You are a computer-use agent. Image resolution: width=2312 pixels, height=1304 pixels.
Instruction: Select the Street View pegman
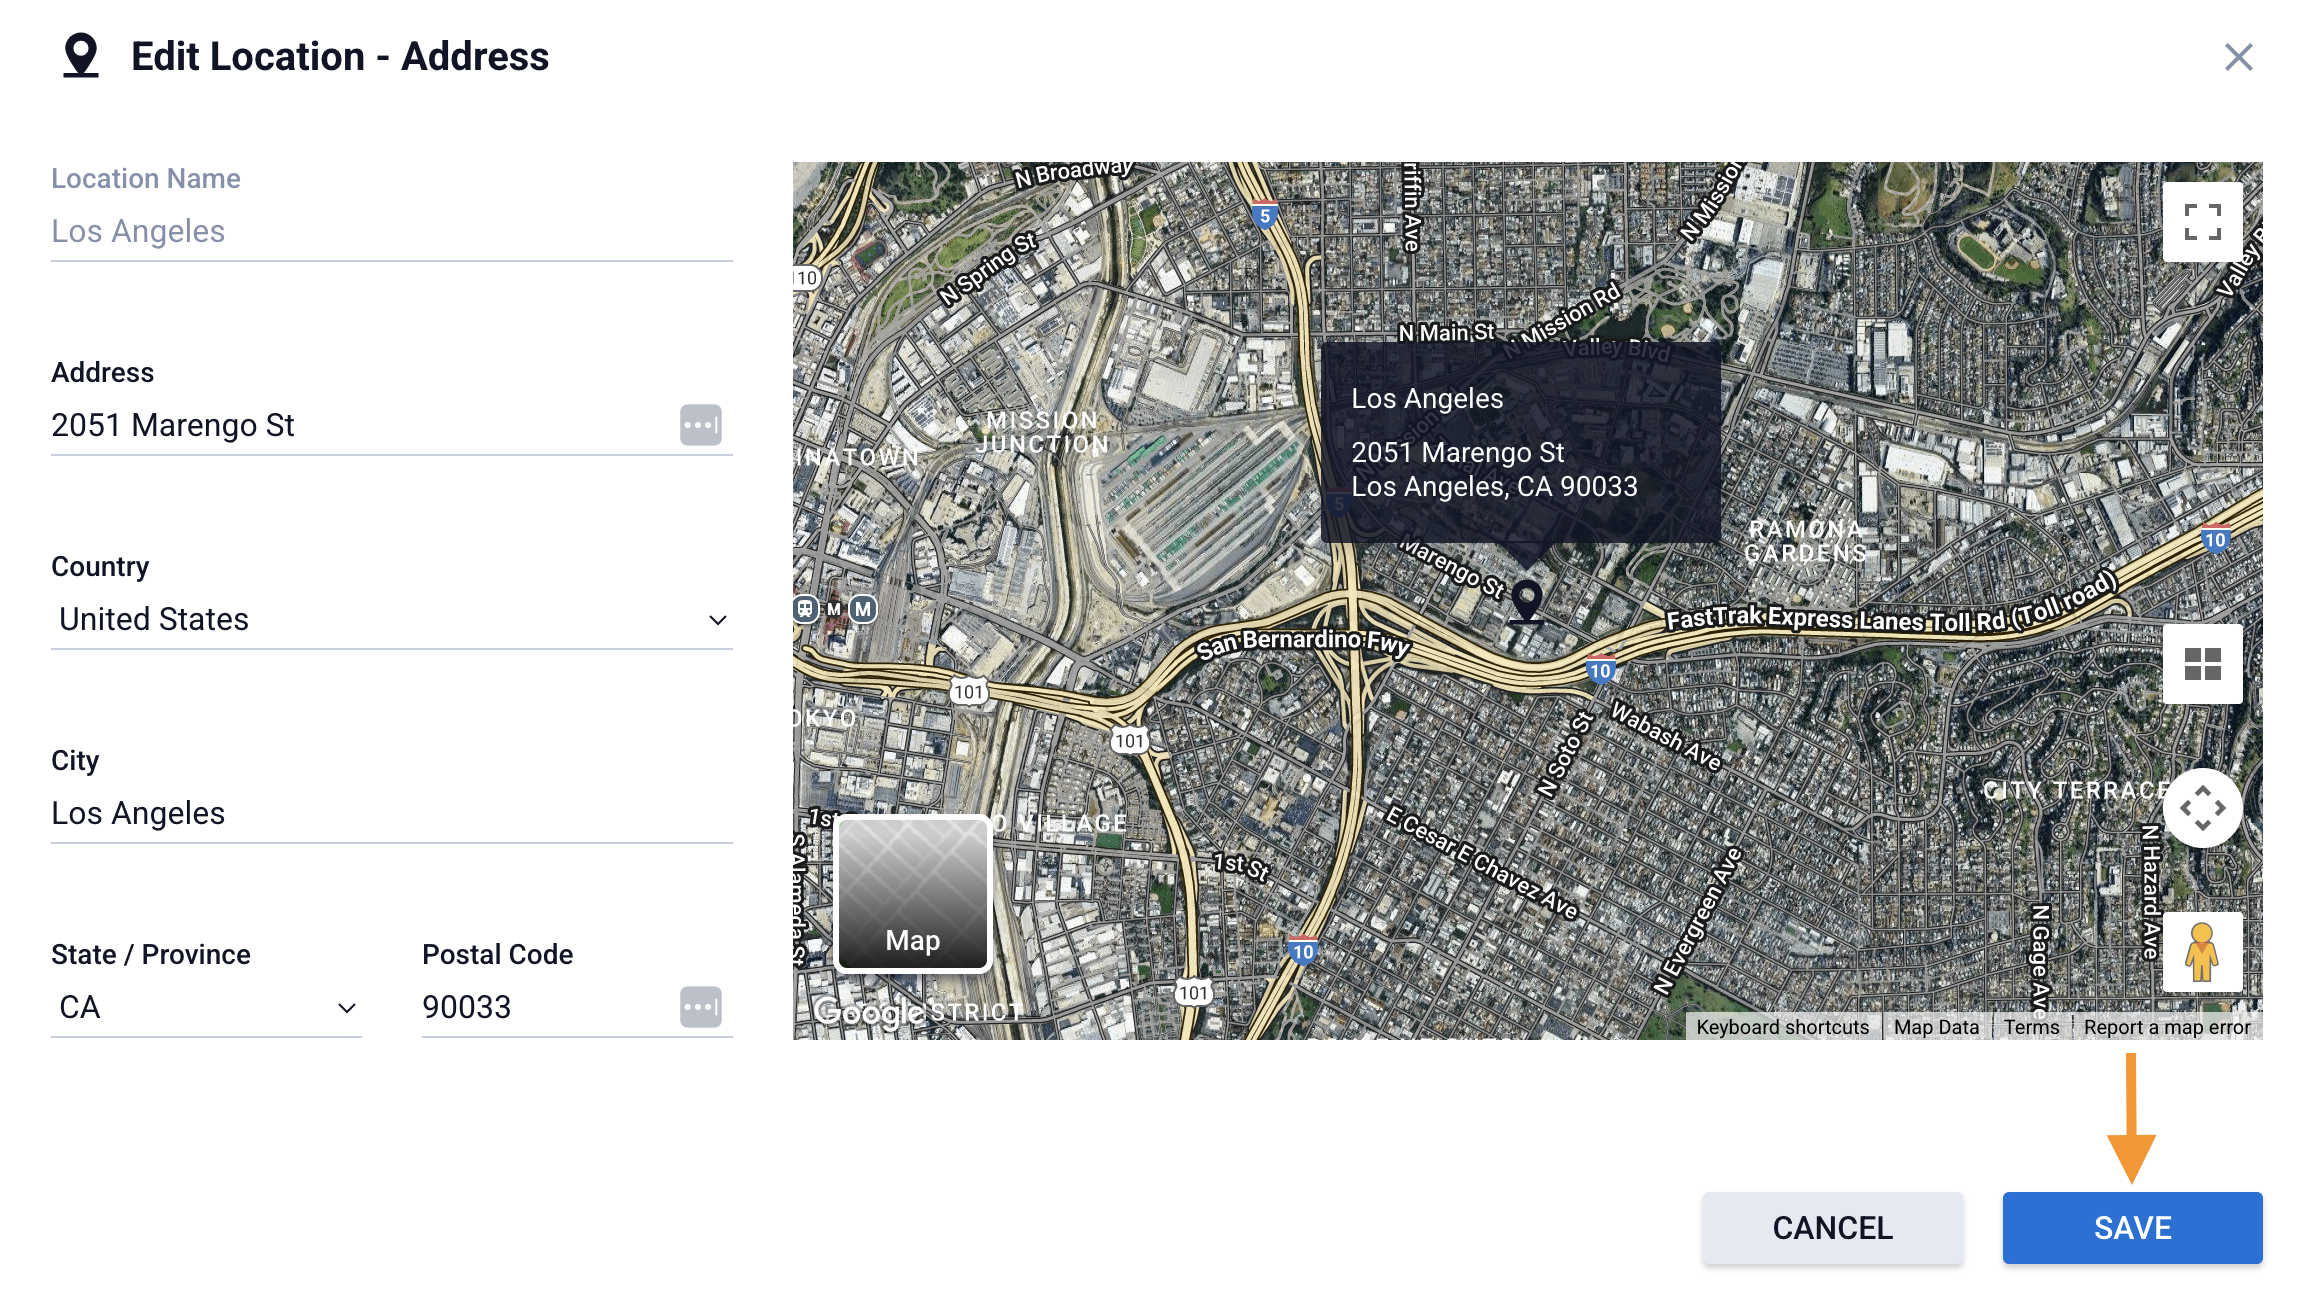(2202, 952)
